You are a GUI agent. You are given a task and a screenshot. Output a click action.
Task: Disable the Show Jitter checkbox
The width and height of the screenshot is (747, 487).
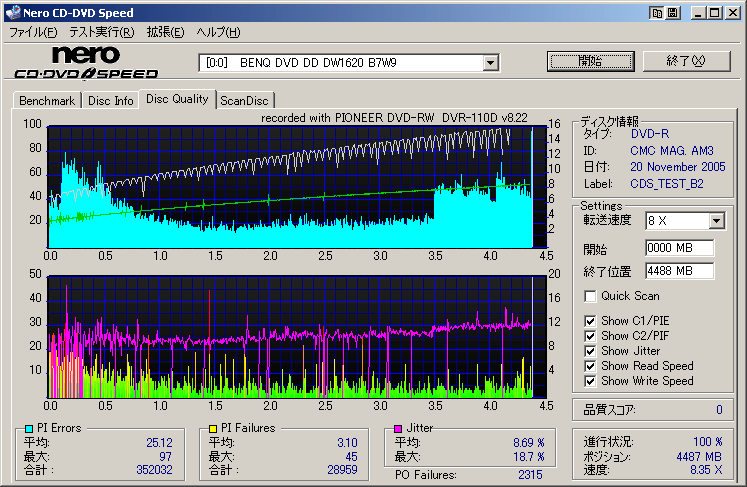(x=590, y=351)
